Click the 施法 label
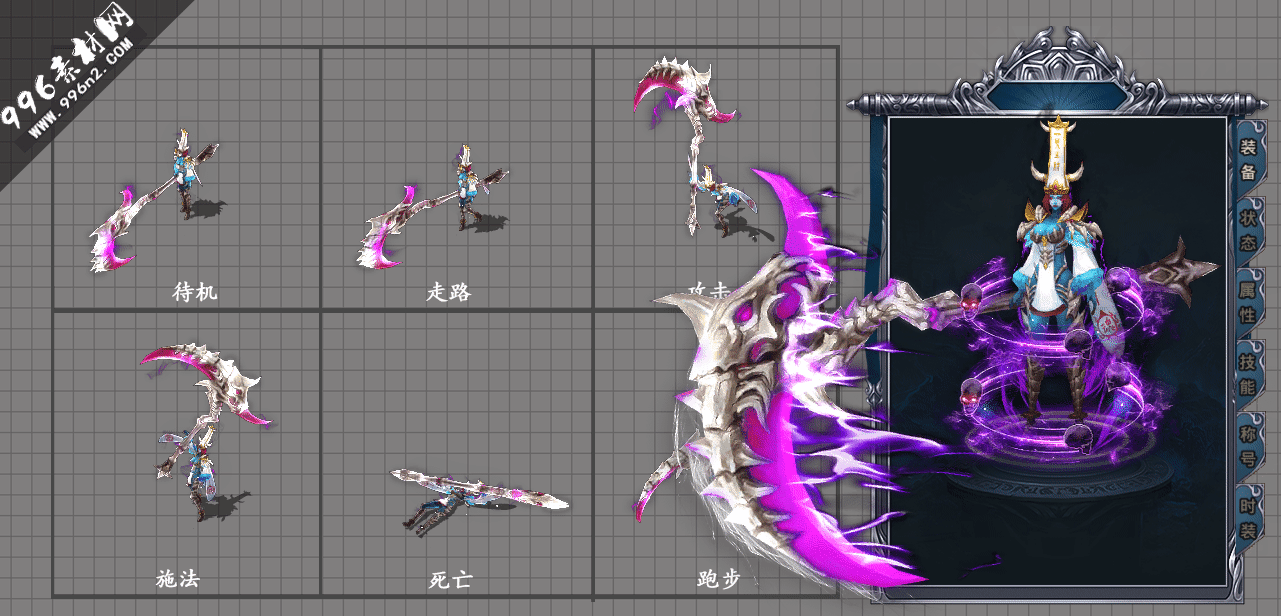 (x=179, y=579)
